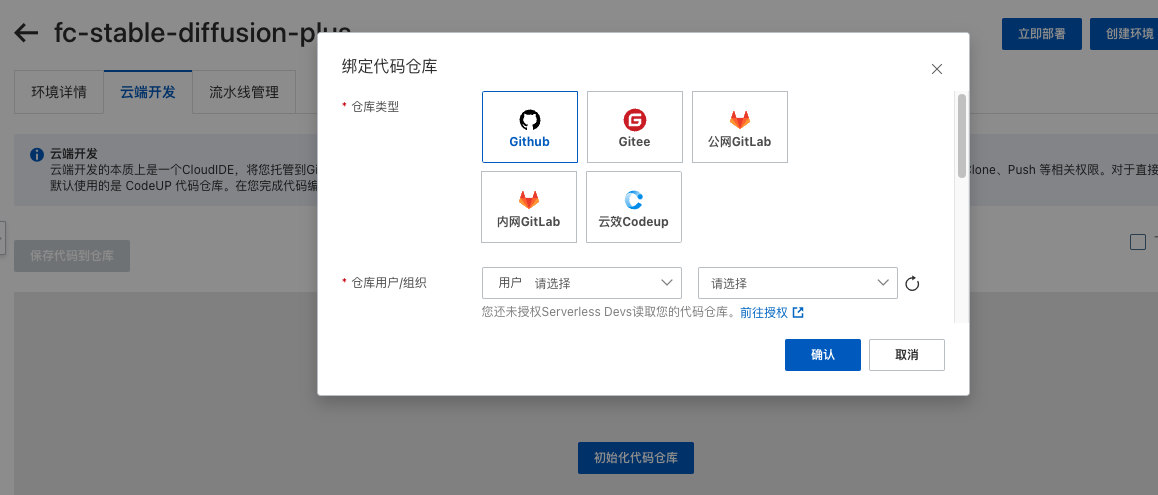1158x495 pixels.
Task: Open the second 请选择 repository dropdown
Action: coord(798,283)
